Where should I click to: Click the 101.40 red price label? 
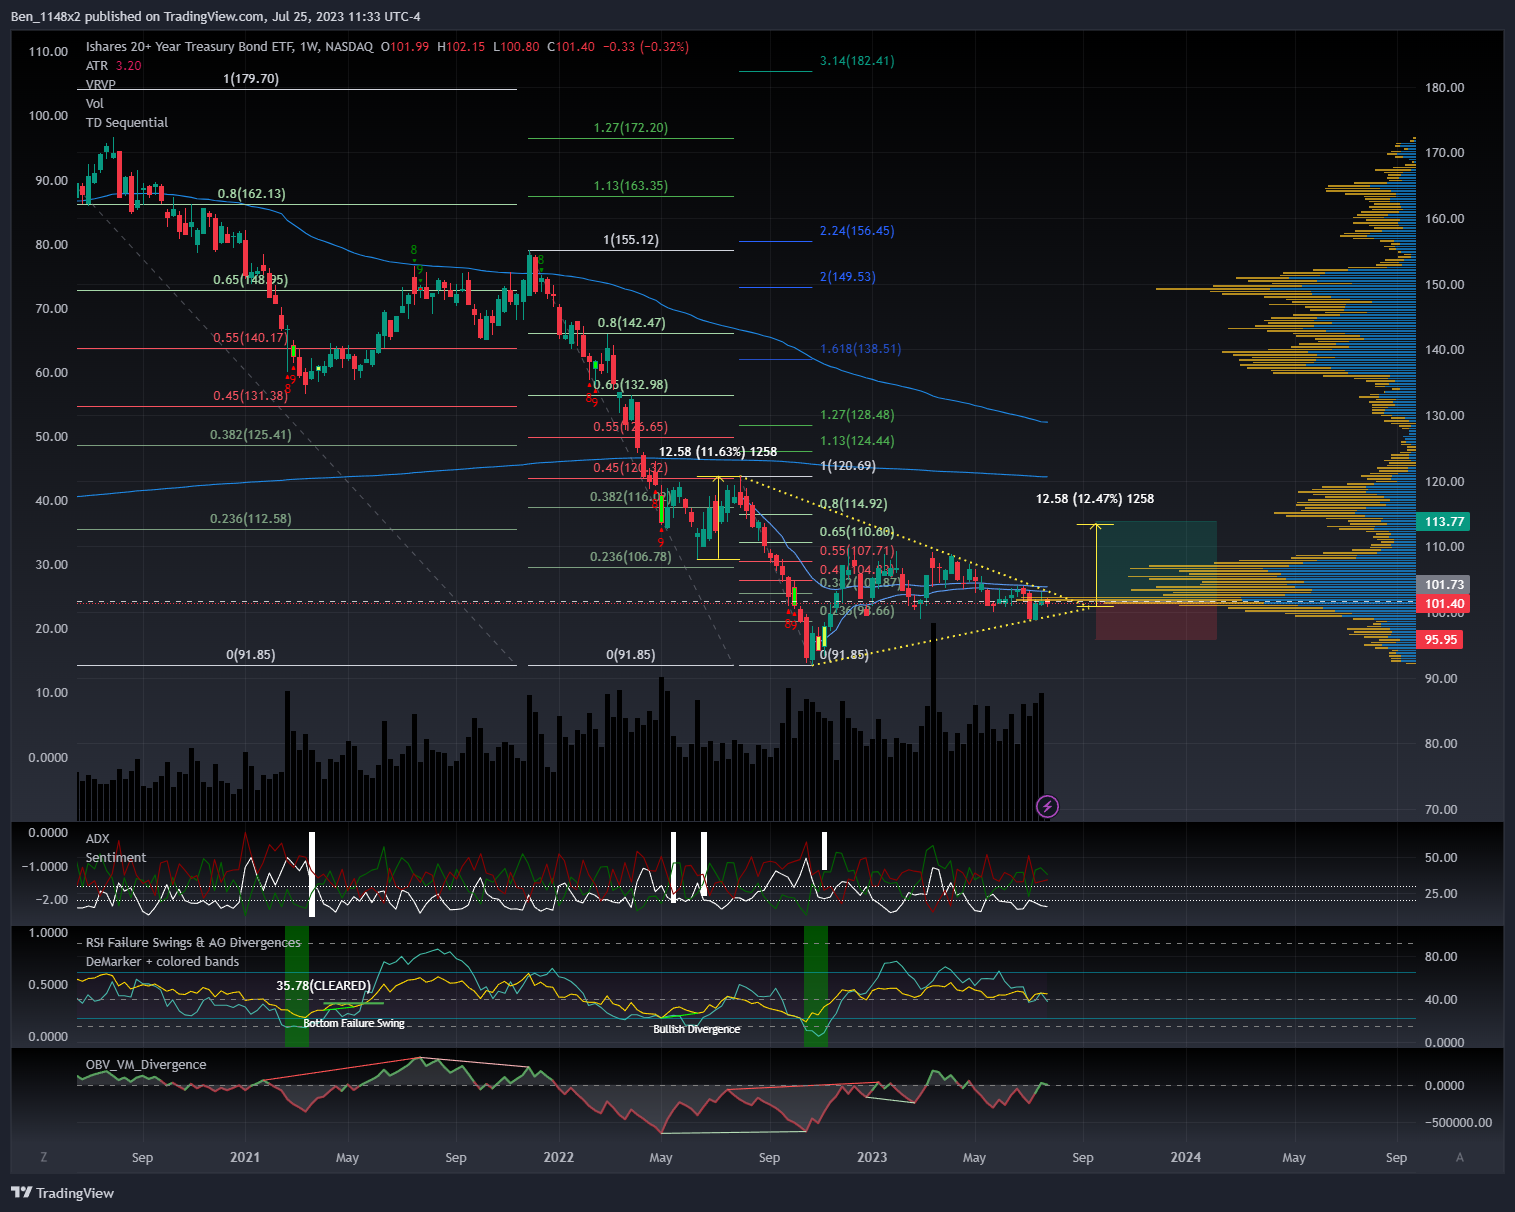click(x=1445, y=603)
